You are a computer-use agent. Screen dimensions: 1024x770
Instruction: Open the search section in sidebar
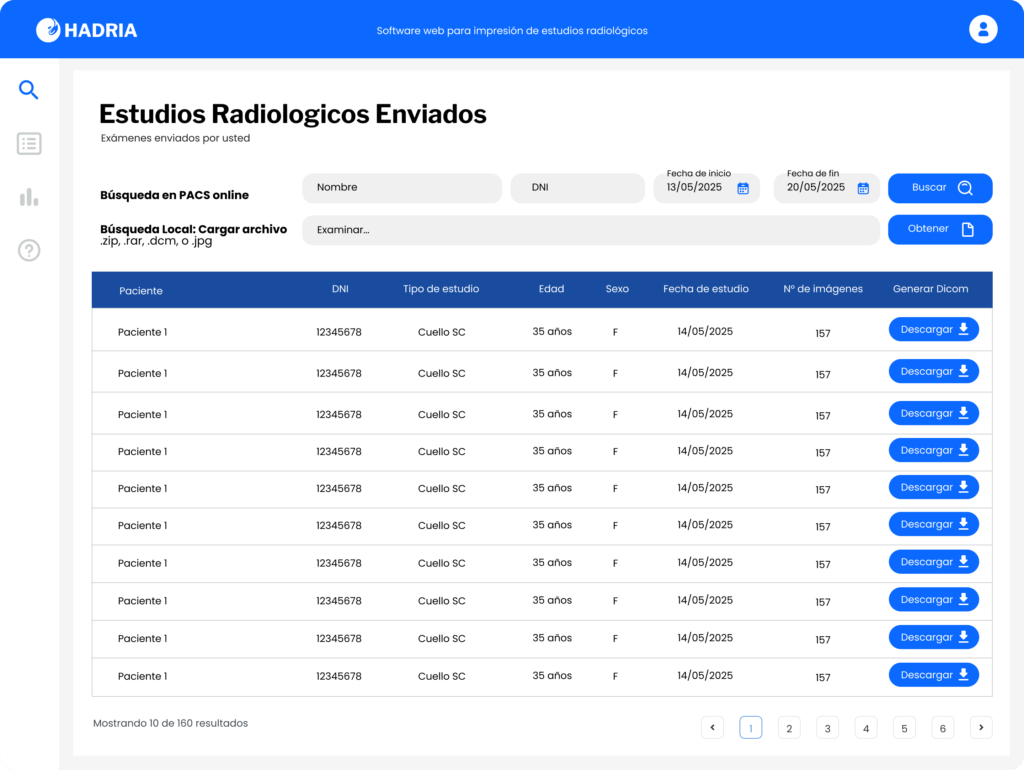pos(29,91)
